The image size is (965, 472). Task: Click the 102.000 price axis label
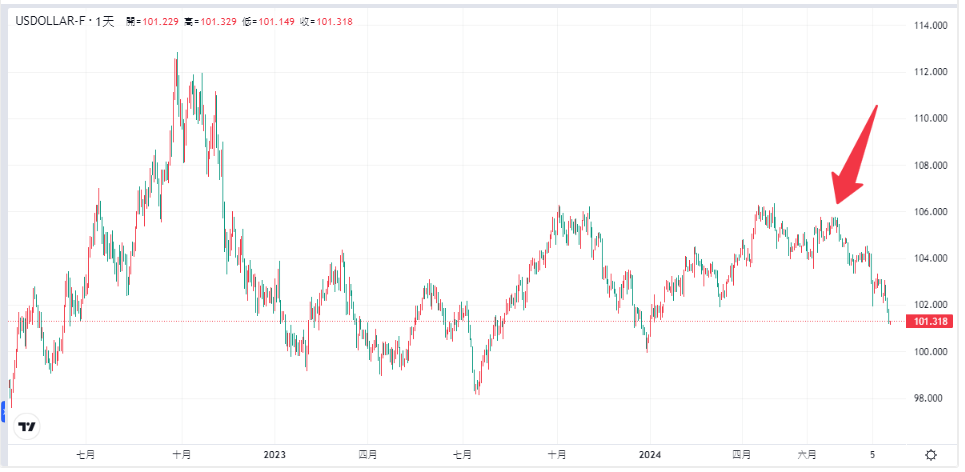coord(931,305)
